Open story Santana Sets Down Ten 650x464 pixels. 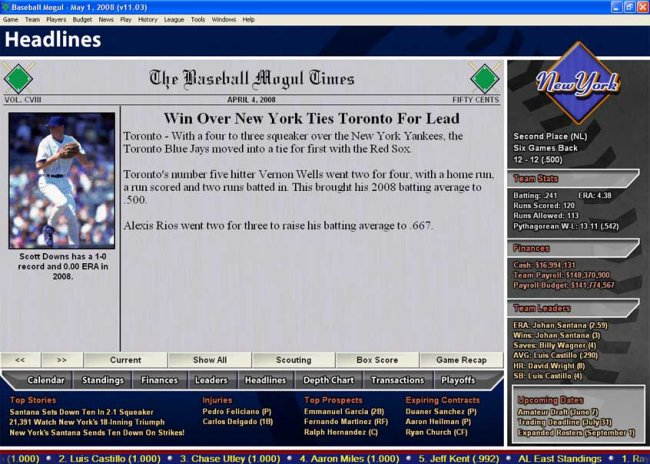(81, 412)
